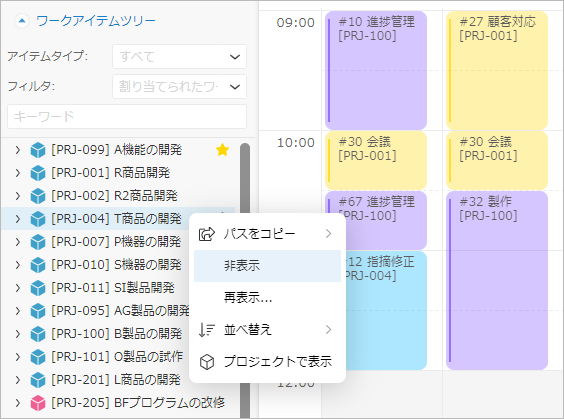Click the sort icon beside 並べ替え
Viewport: 564px width, 419px height.
207,329
